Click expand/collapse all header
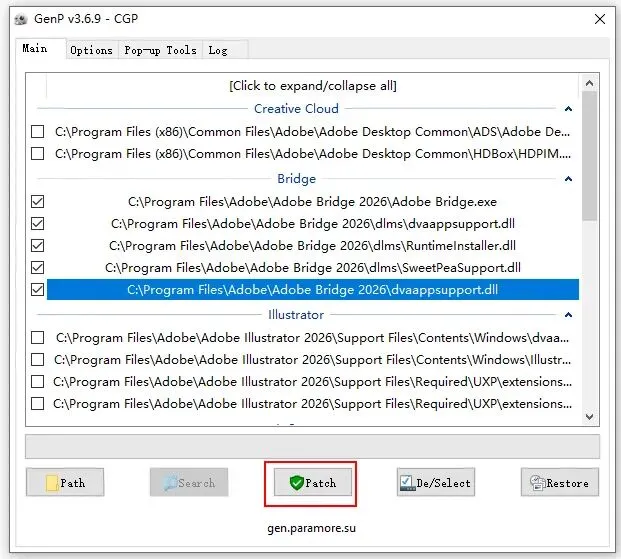 (312, 86)
